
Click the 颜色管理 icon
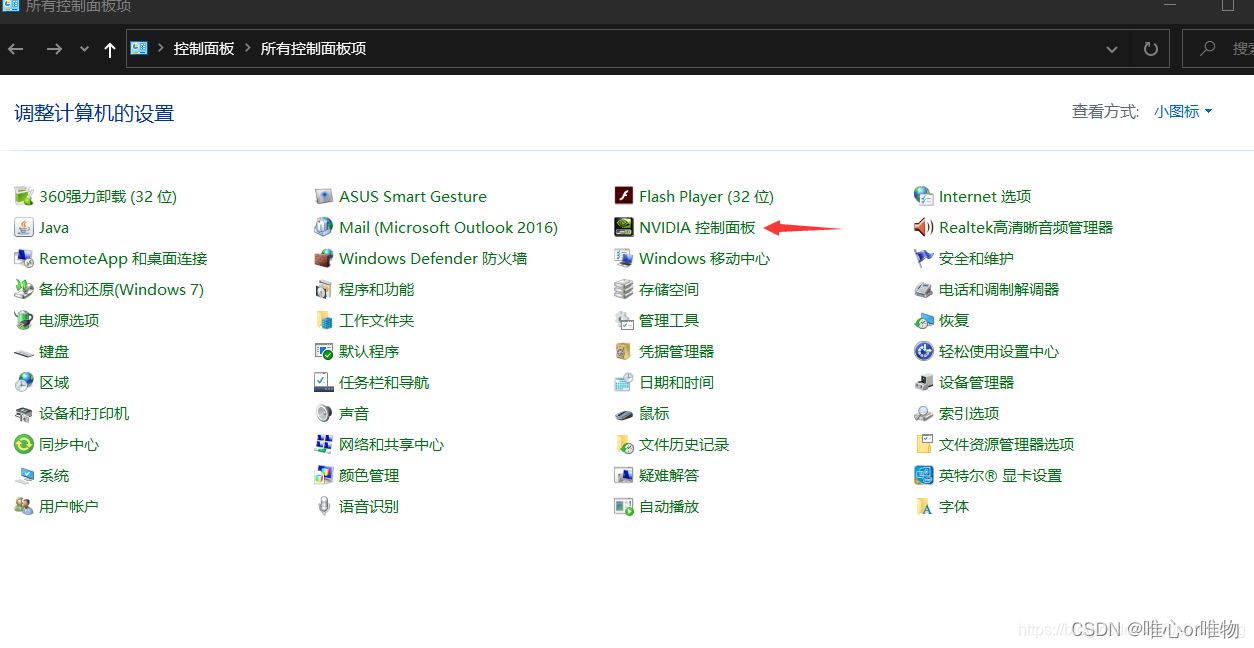(x=324, y=475)
